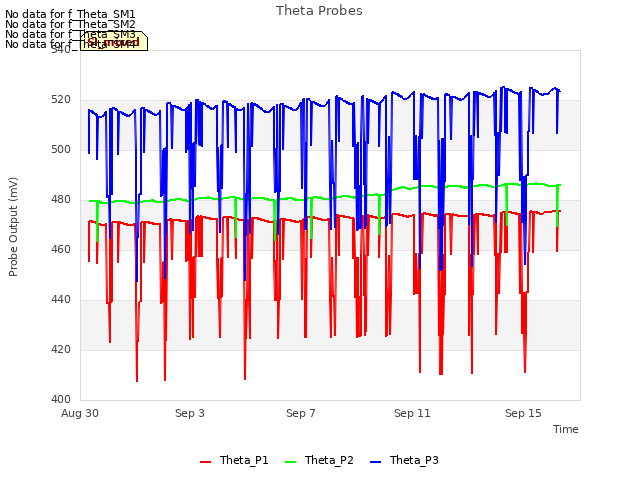The height and width of the screenshot is (480, 640).
Task: Click the 'Sep 3' x-axis tick label
Action: tap(190, 413)
